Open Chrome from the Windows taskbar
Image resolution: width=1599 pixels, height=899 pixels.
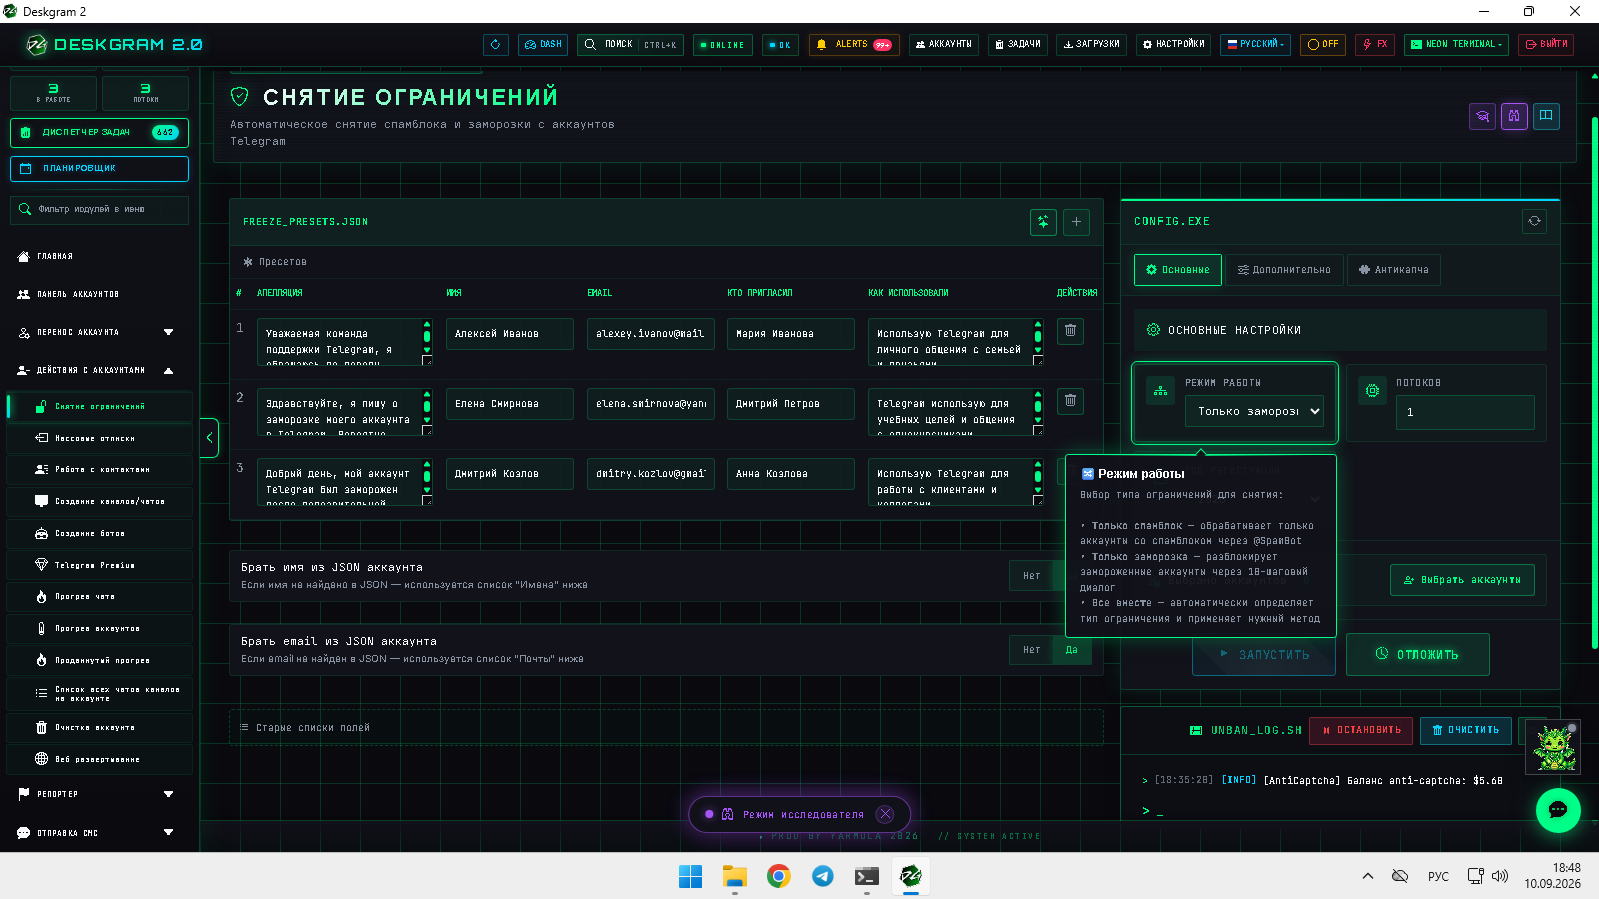pos(778,876)
